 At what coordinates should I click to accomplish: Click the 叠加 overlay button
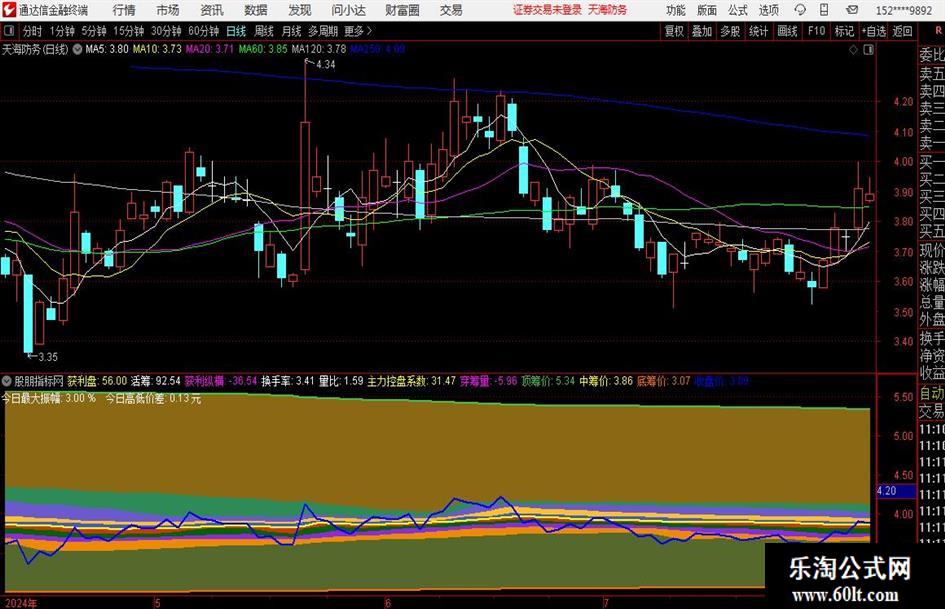(x=702, y=31)
